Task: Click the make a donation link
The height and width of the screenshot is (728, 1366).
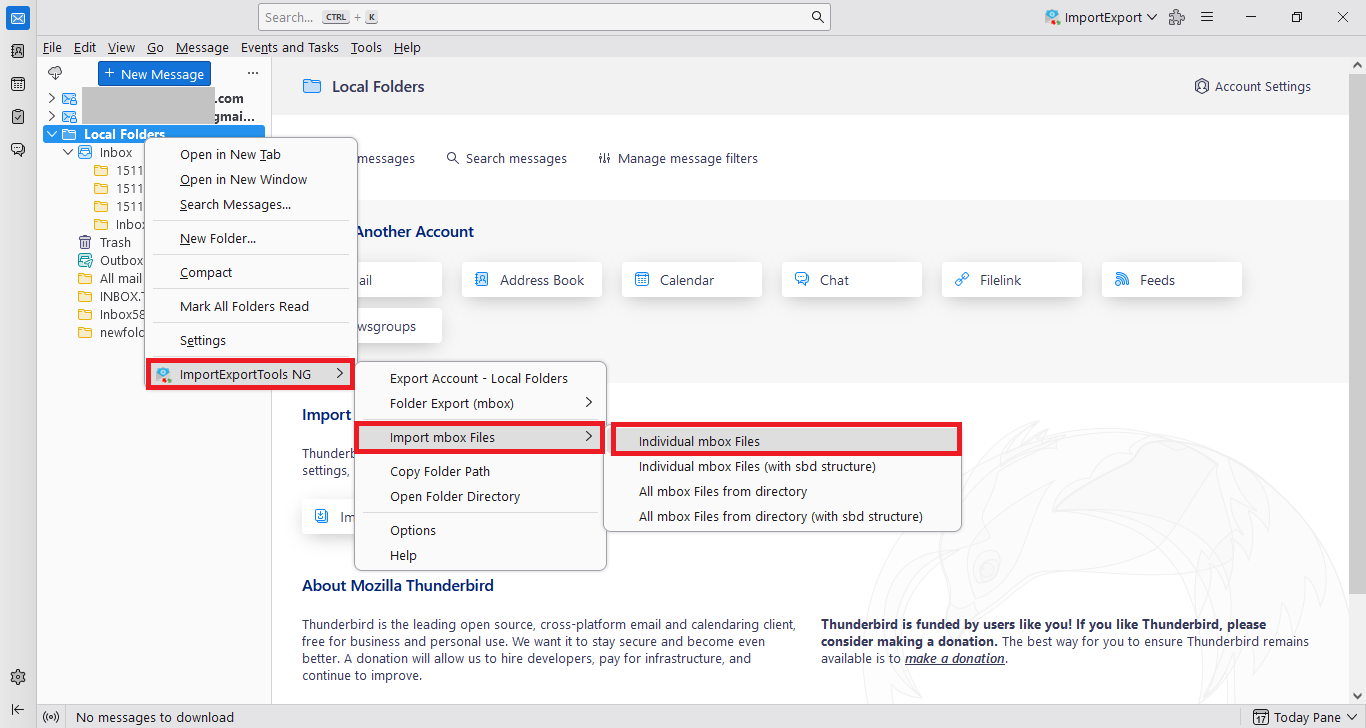Action: [x=955, y=658]
